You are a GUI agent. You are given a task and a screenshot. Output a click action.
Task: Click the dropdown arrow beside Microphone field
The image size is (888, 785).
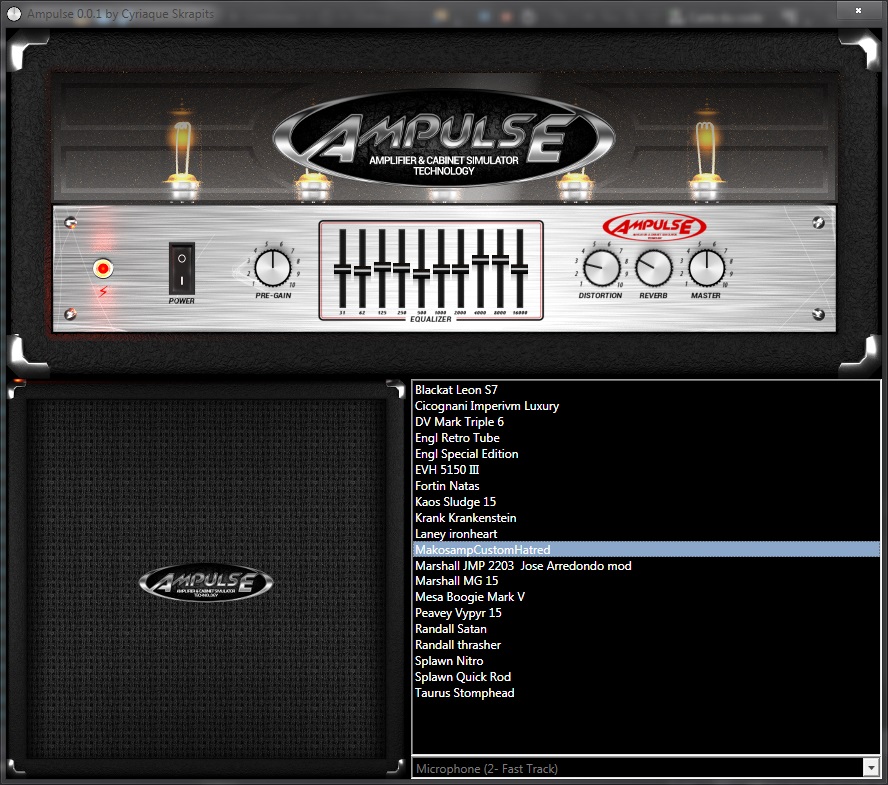[872, 768]
